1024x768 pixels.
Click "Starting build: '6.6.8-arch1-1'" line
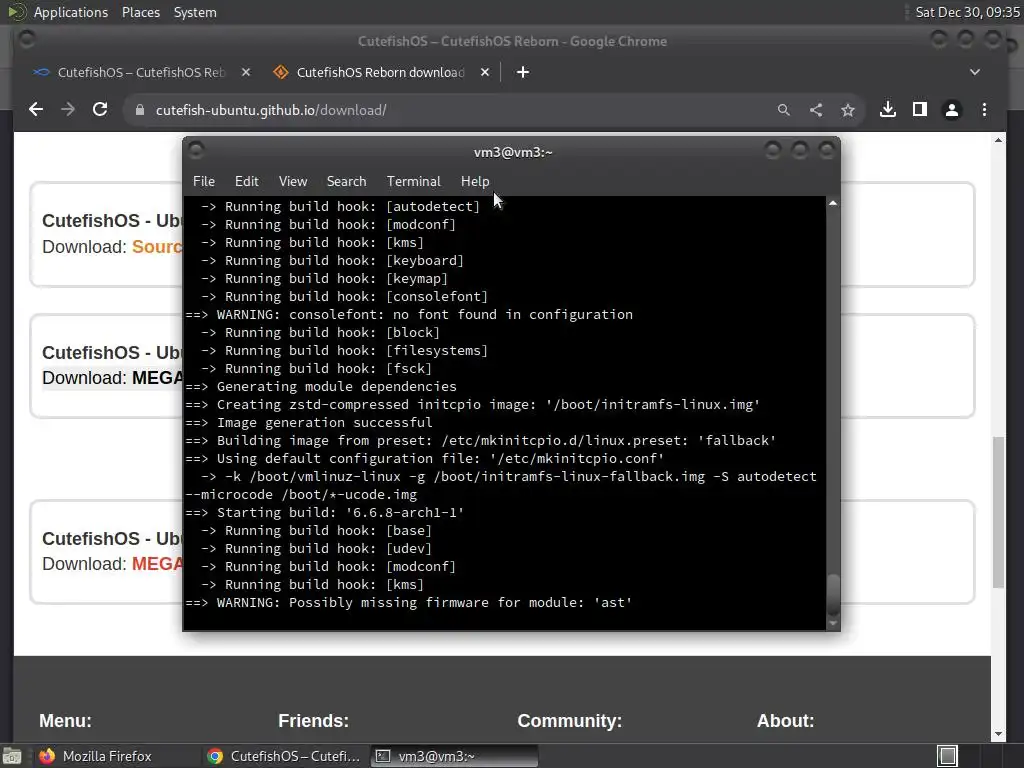pyautogui.click(x=325, y=513)
